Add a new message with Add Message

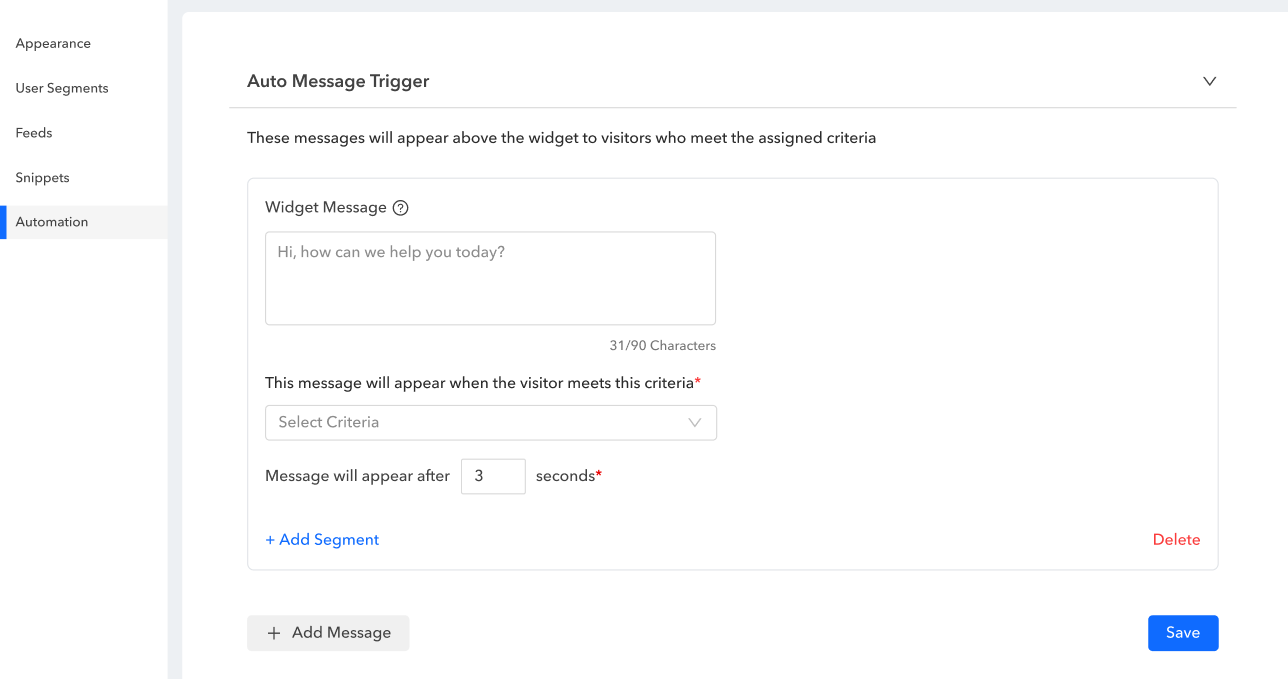click(328, 633)
